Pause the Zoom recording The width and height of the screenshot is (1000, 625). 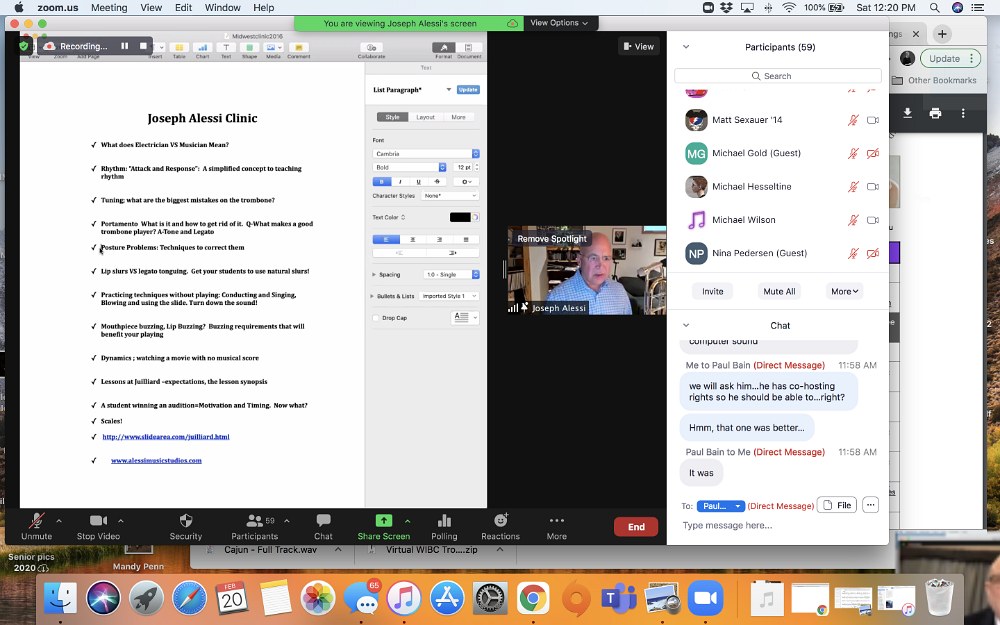click(x=124, y=46)
